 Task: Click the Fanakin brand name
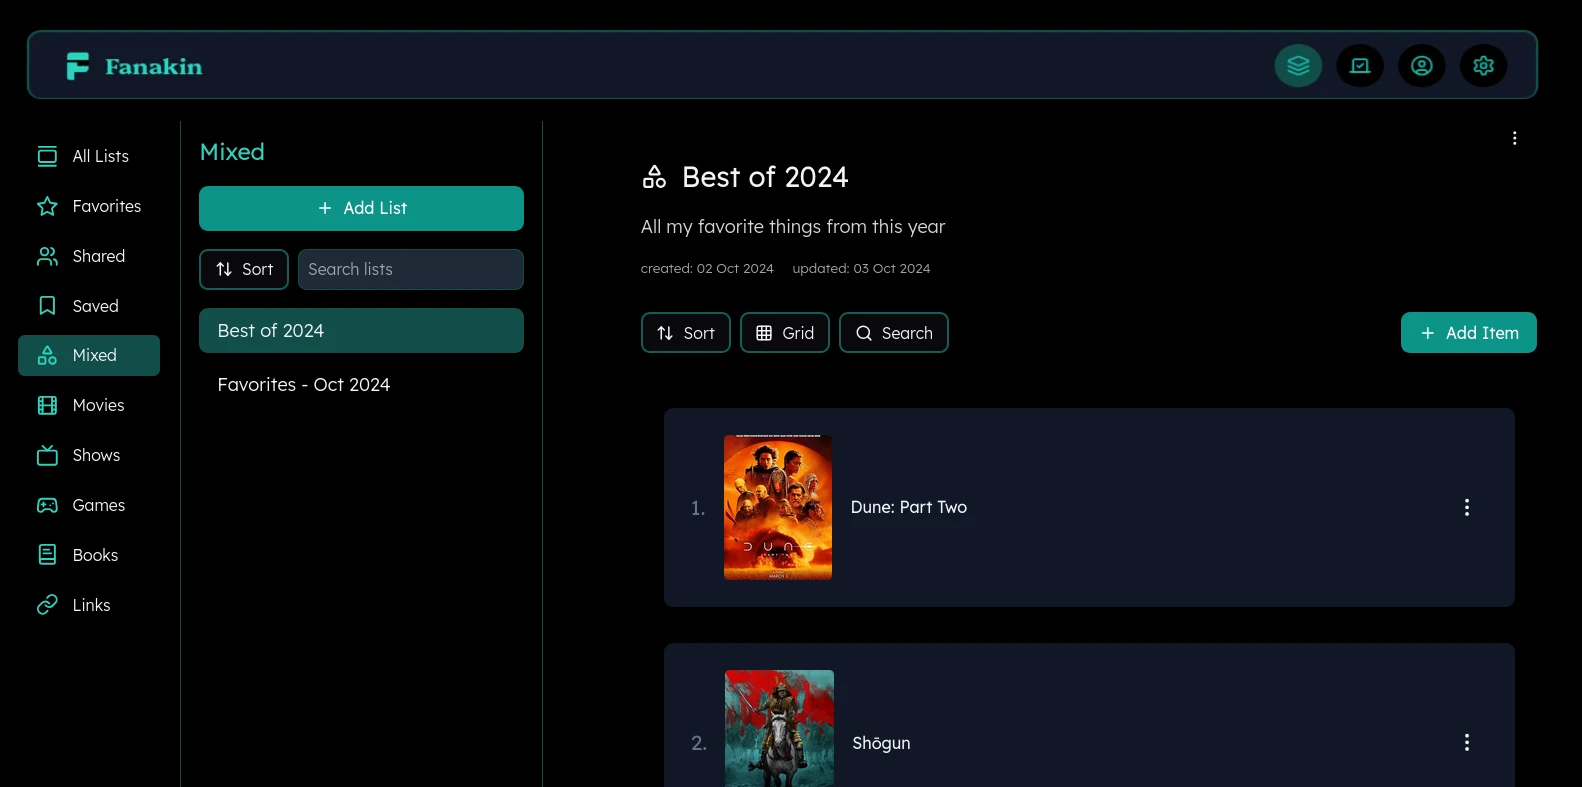click(x=154, y=67)
